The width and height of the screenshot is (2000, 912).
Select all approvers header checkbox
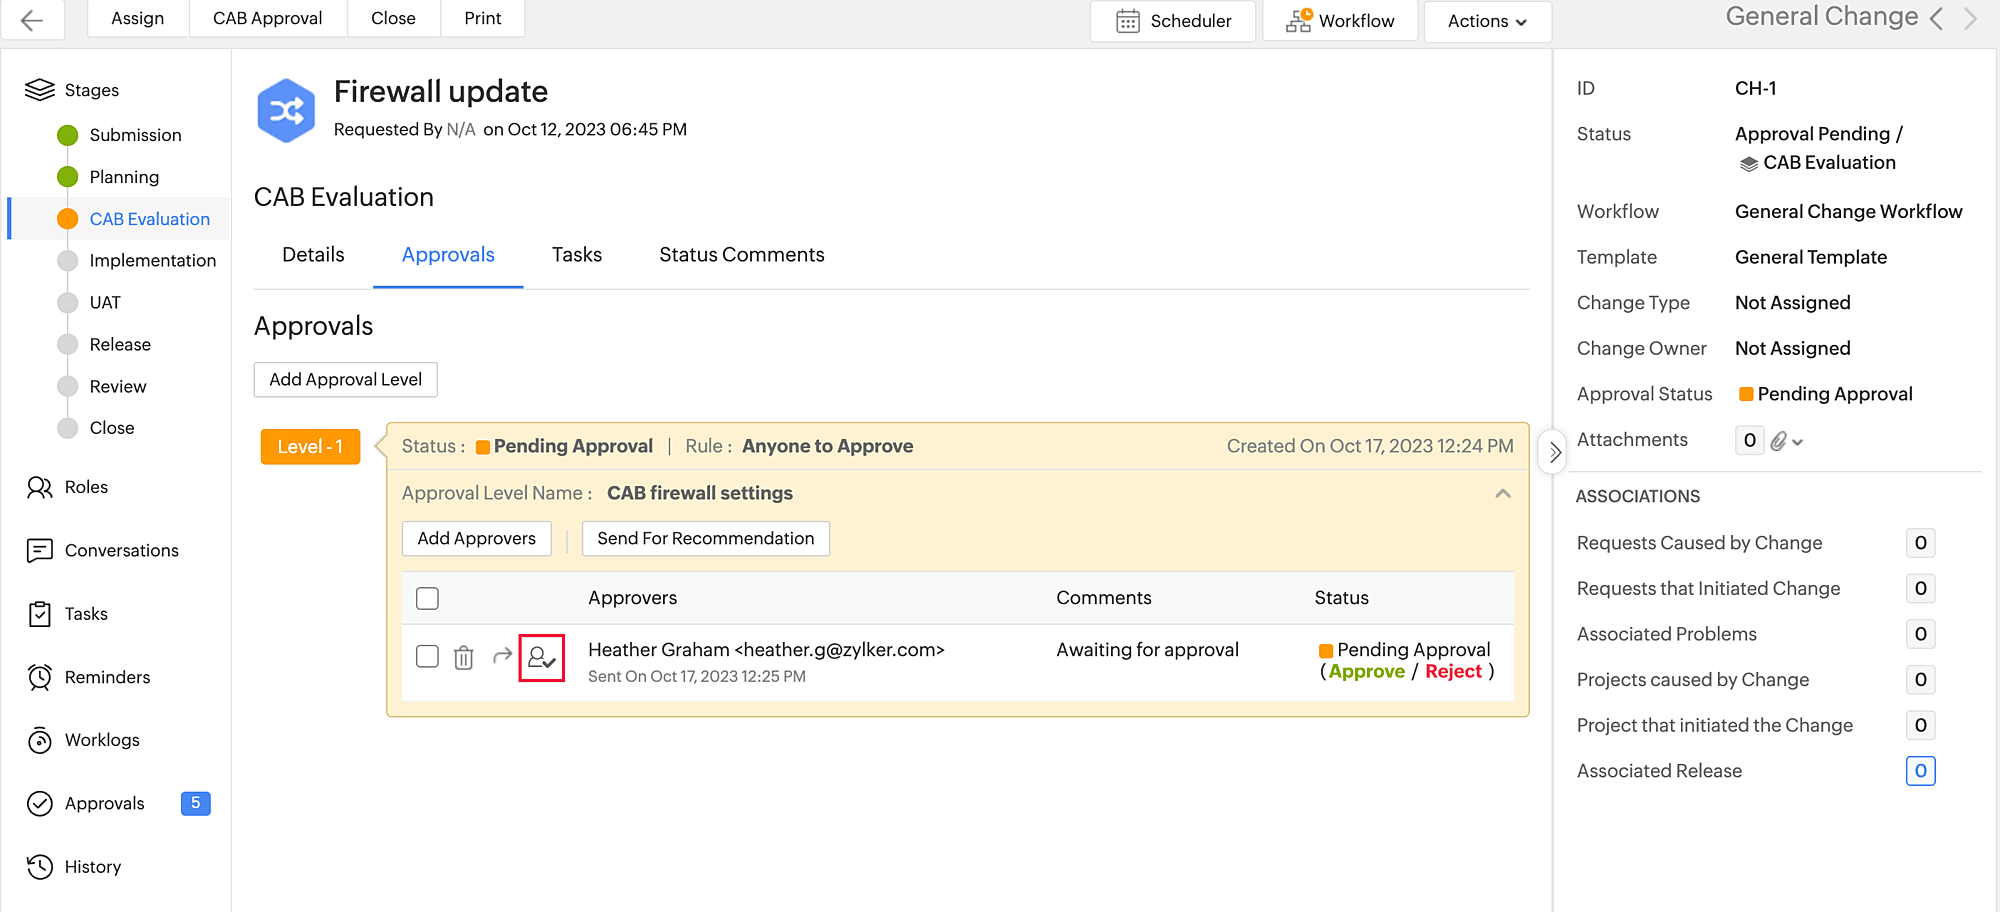coord(427,598)
